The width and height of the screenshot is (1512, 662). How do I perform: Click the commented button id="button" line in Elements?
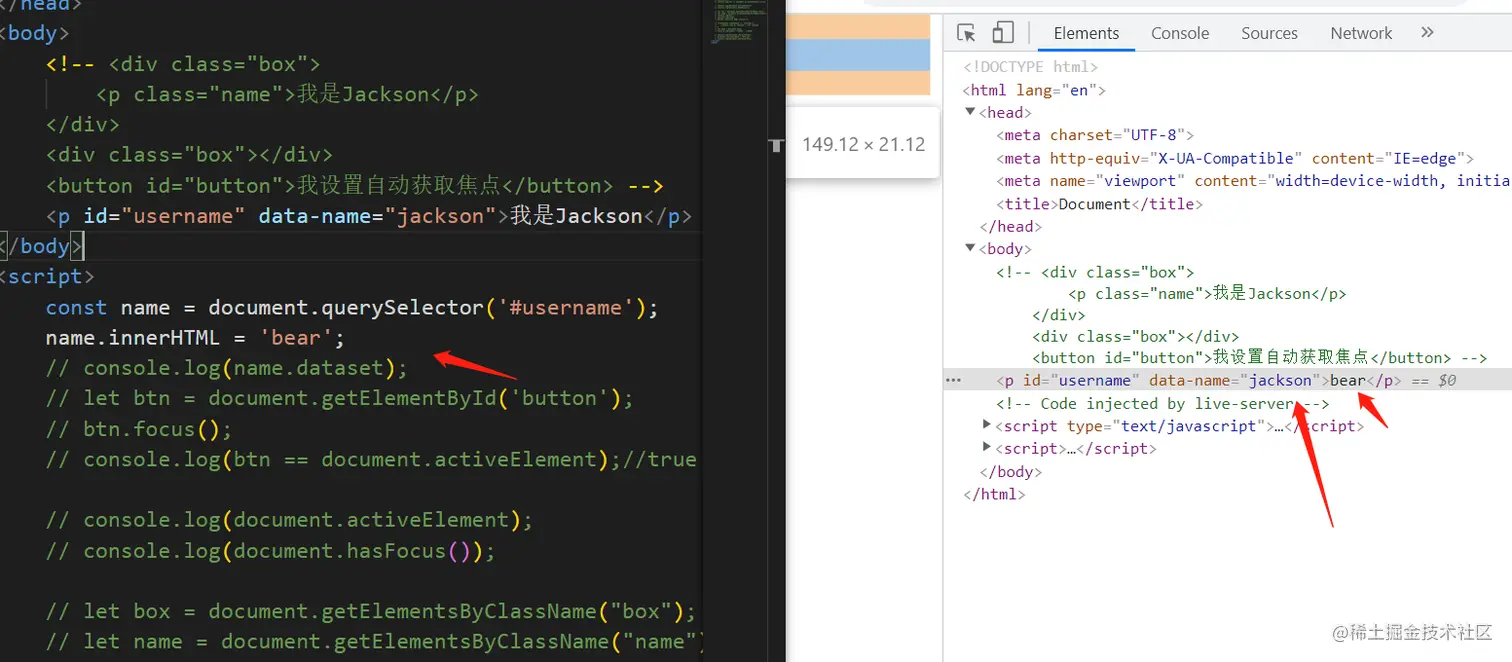click(1260, 357)
